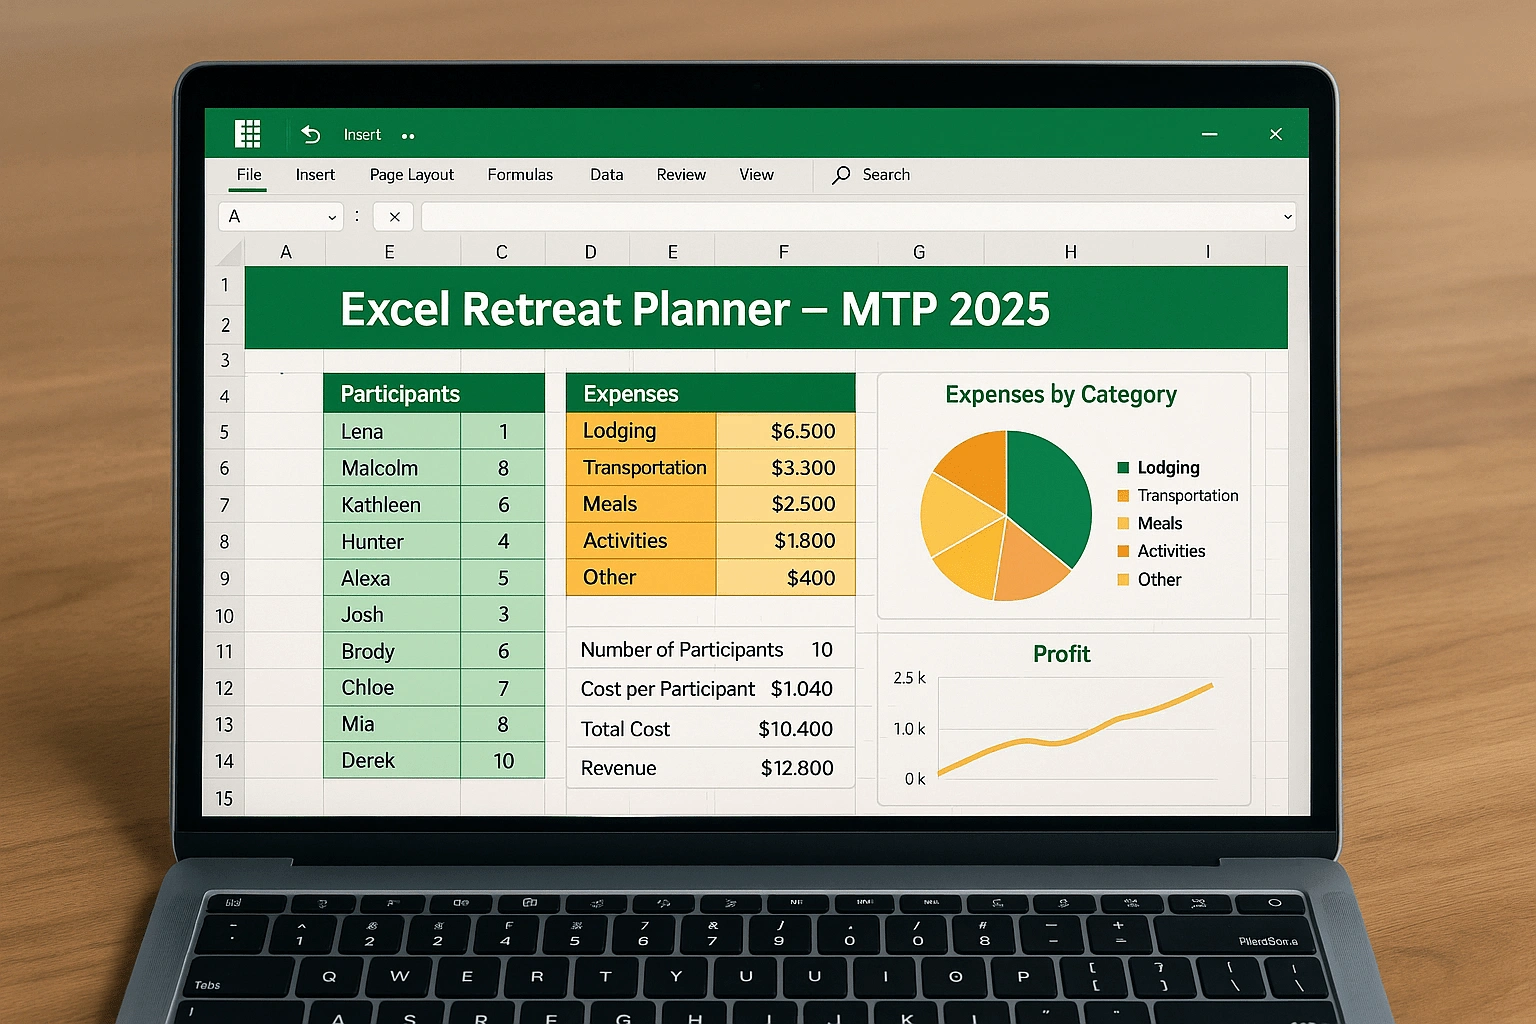Viewport: 1536px width, 1024px height.
Task: Select the Chloe cell
Action: tap(392, 688)
